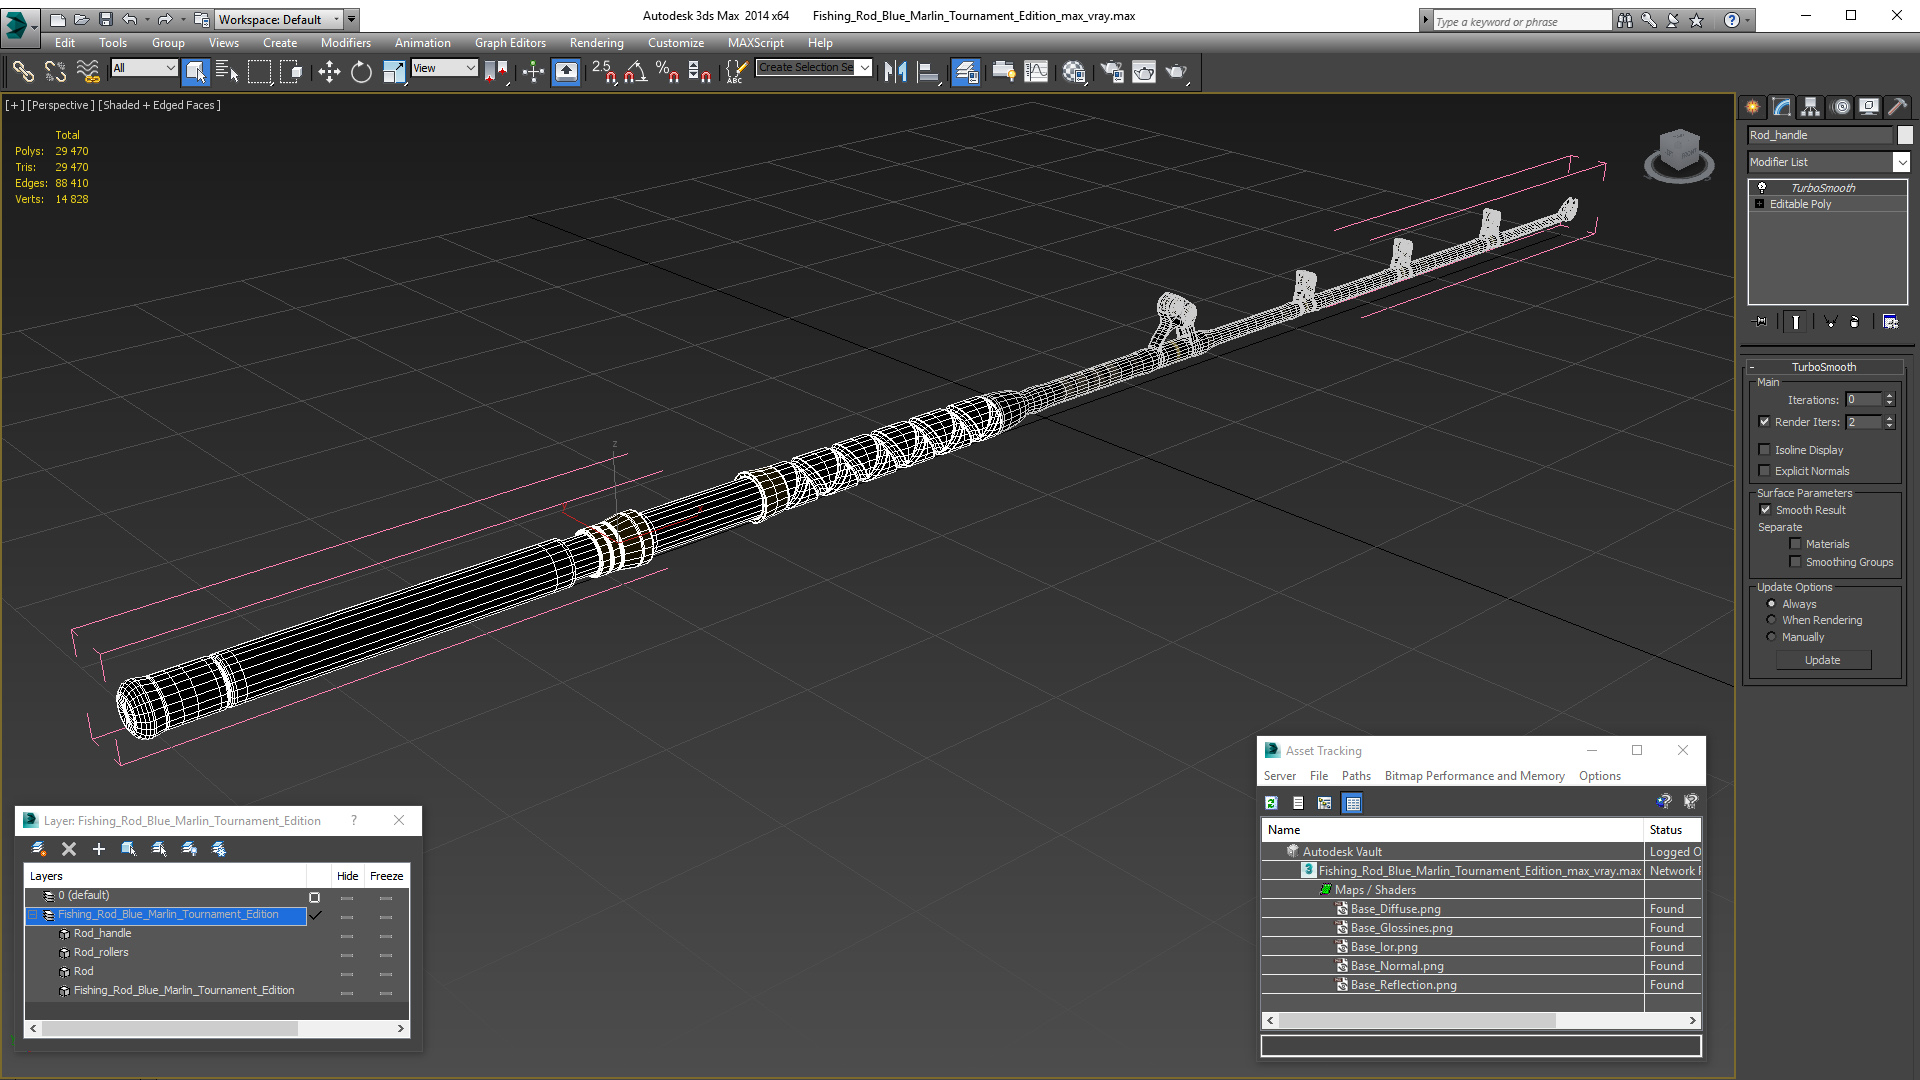
Task: Activate Select and Rotate tool
Action: coord(361,71)
